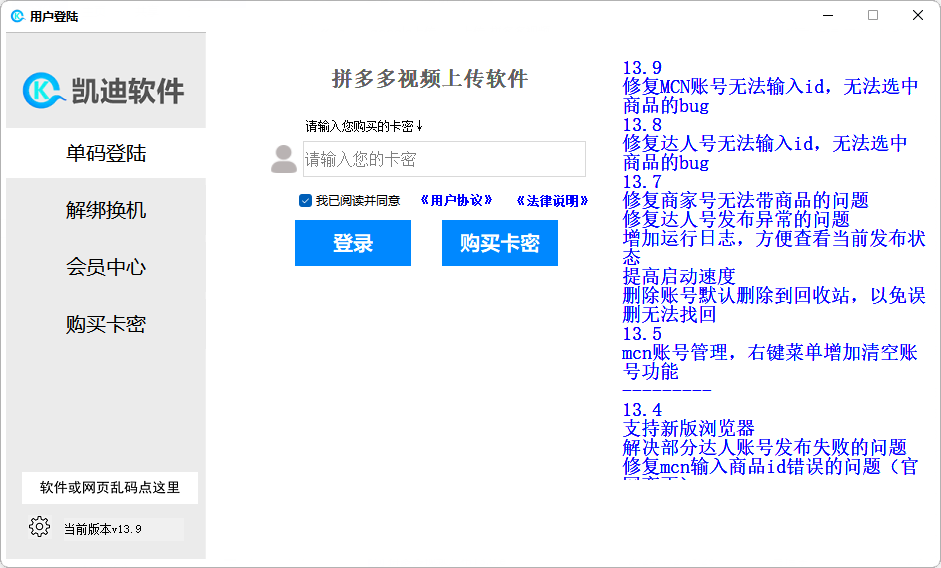This screenshot has height=568, width=941.
Task: Minimize the login window
Action: tap(828, 16)
